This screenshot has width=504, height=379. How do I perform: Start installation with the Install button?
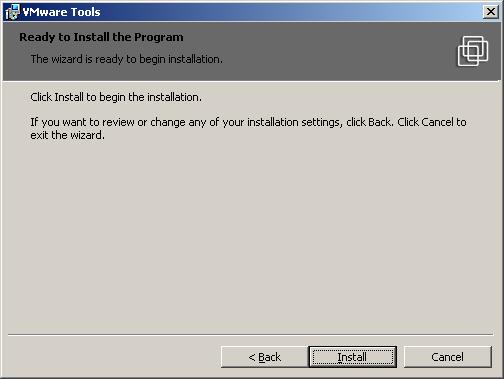click(x=353, y=357)
